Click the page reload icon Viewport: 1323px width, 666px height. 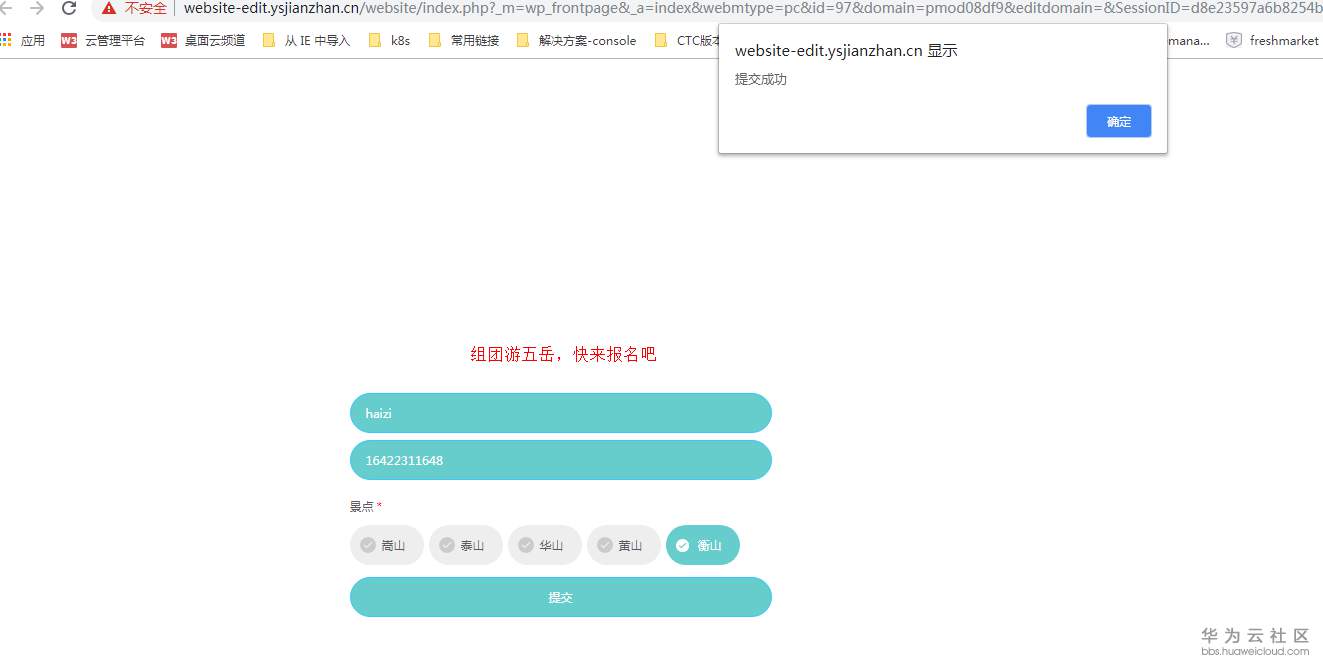pyautogui.click(x=68, y=9)
